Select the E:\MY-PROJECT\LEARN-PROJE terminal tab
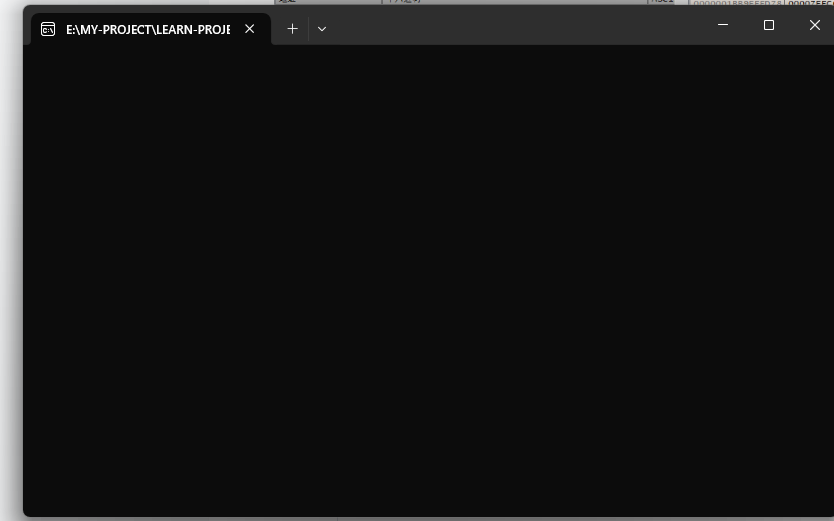This screenshot has width=834, height=521. click(151, 29)
